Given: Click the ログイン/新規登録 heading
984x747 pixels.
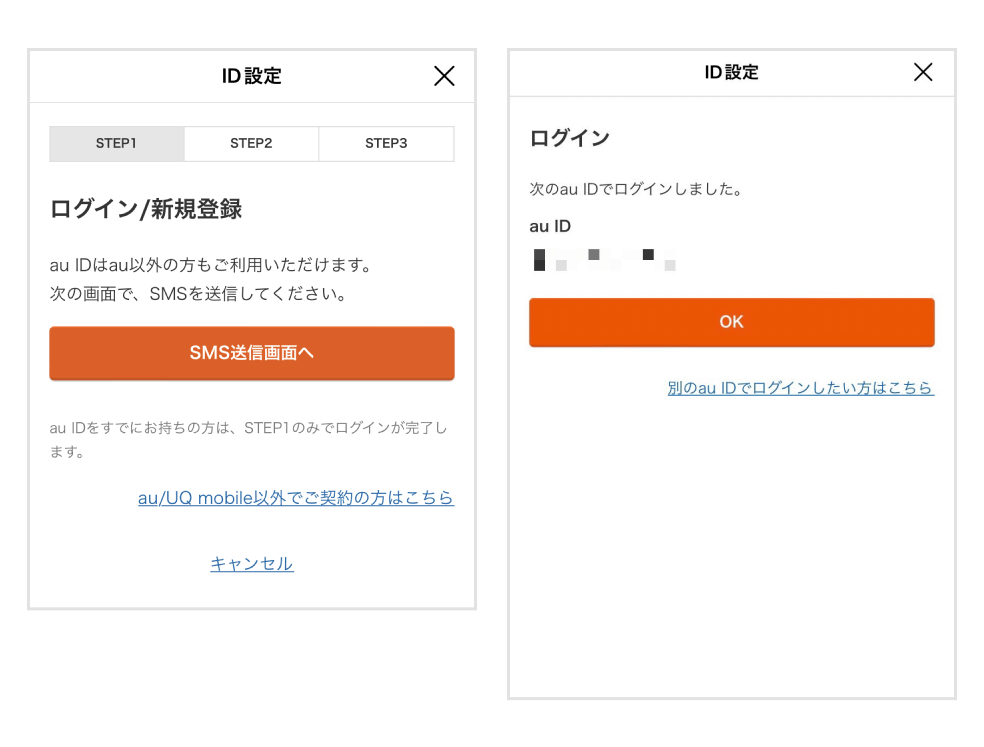Looking at the screenshot, I should click(x=146, y=209).
